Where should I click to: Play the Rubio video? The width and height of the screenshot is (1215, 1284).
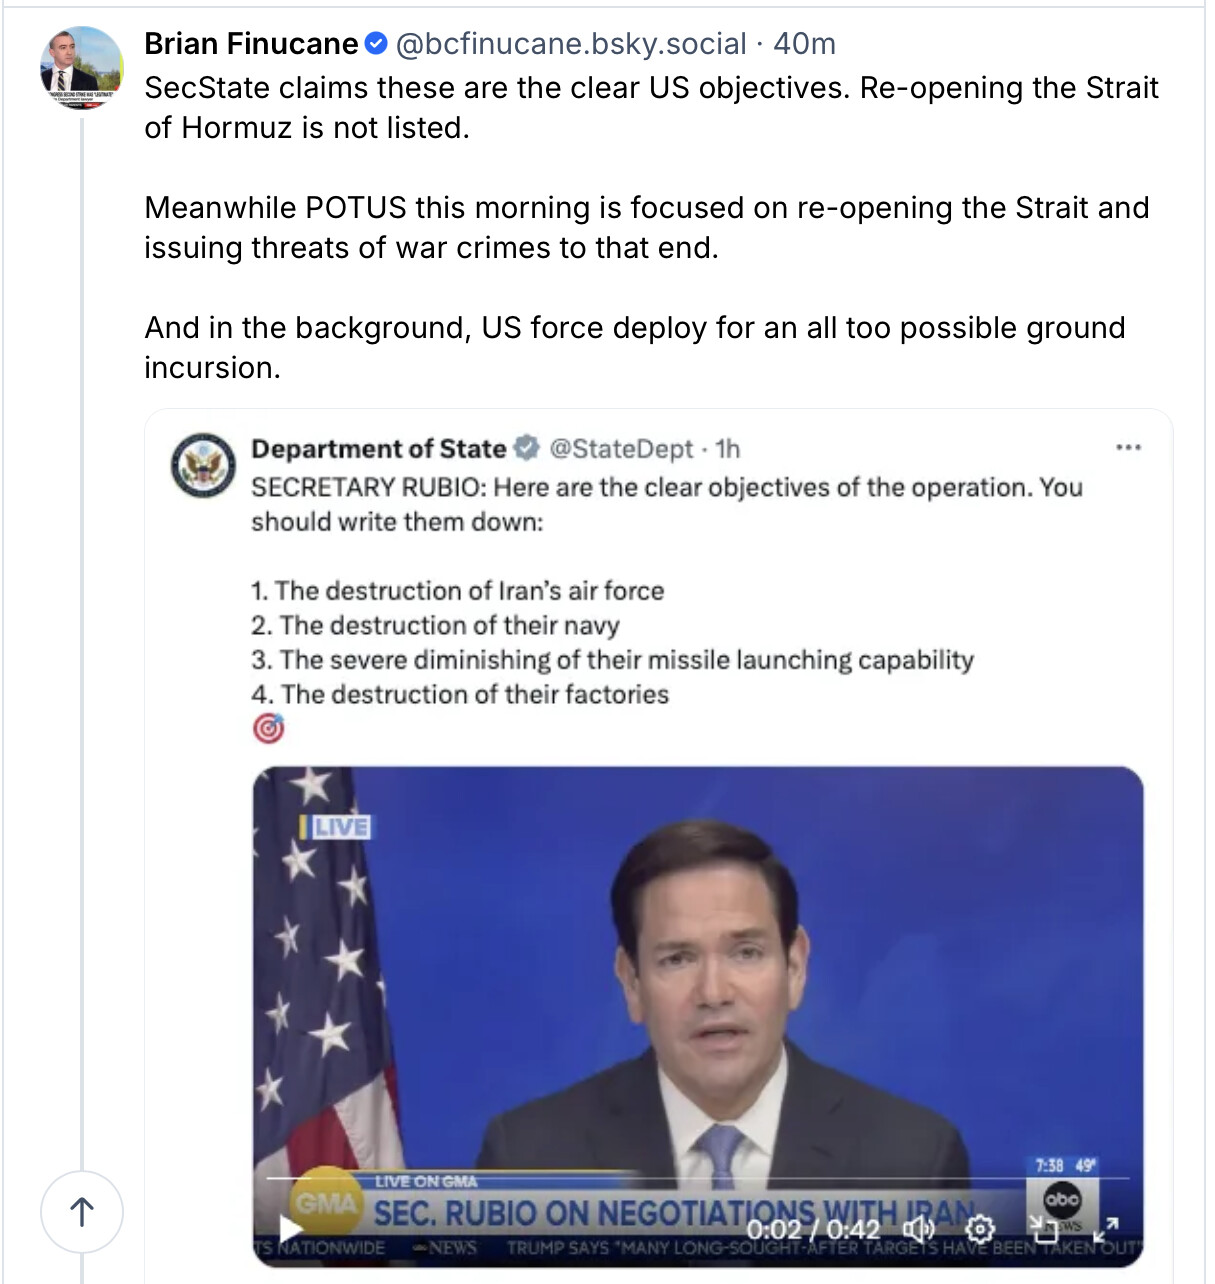pos(290,1229)
